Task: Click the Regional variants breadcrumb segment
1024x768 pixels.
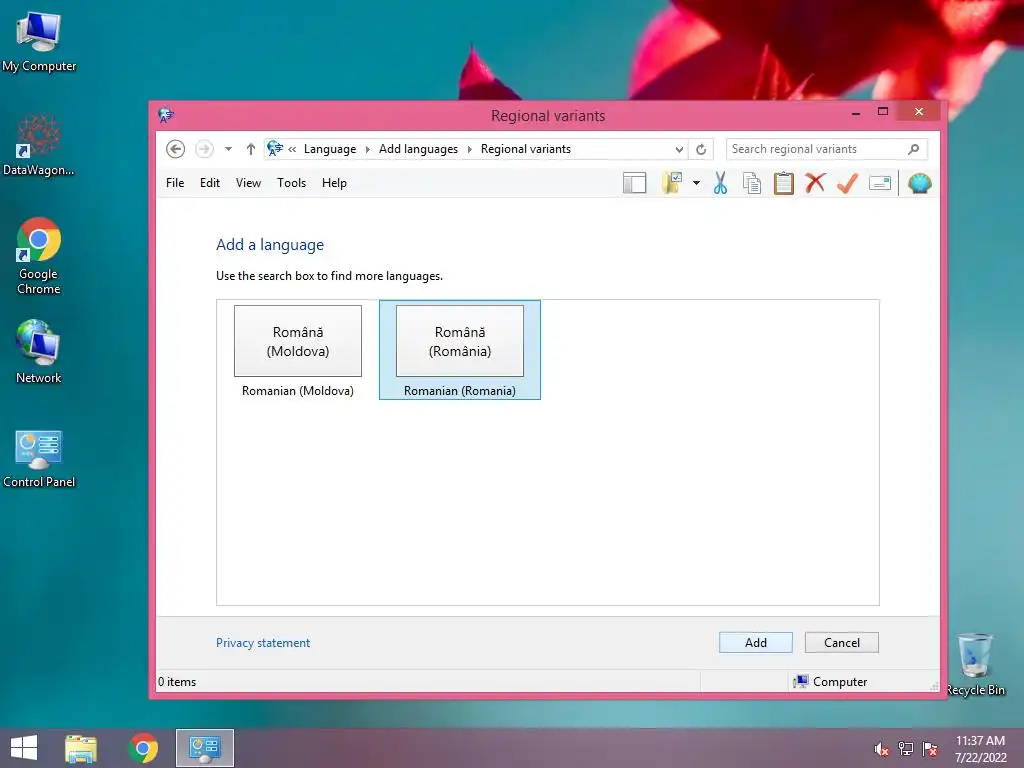Action: pyautogui.click(x=526, y=149)
